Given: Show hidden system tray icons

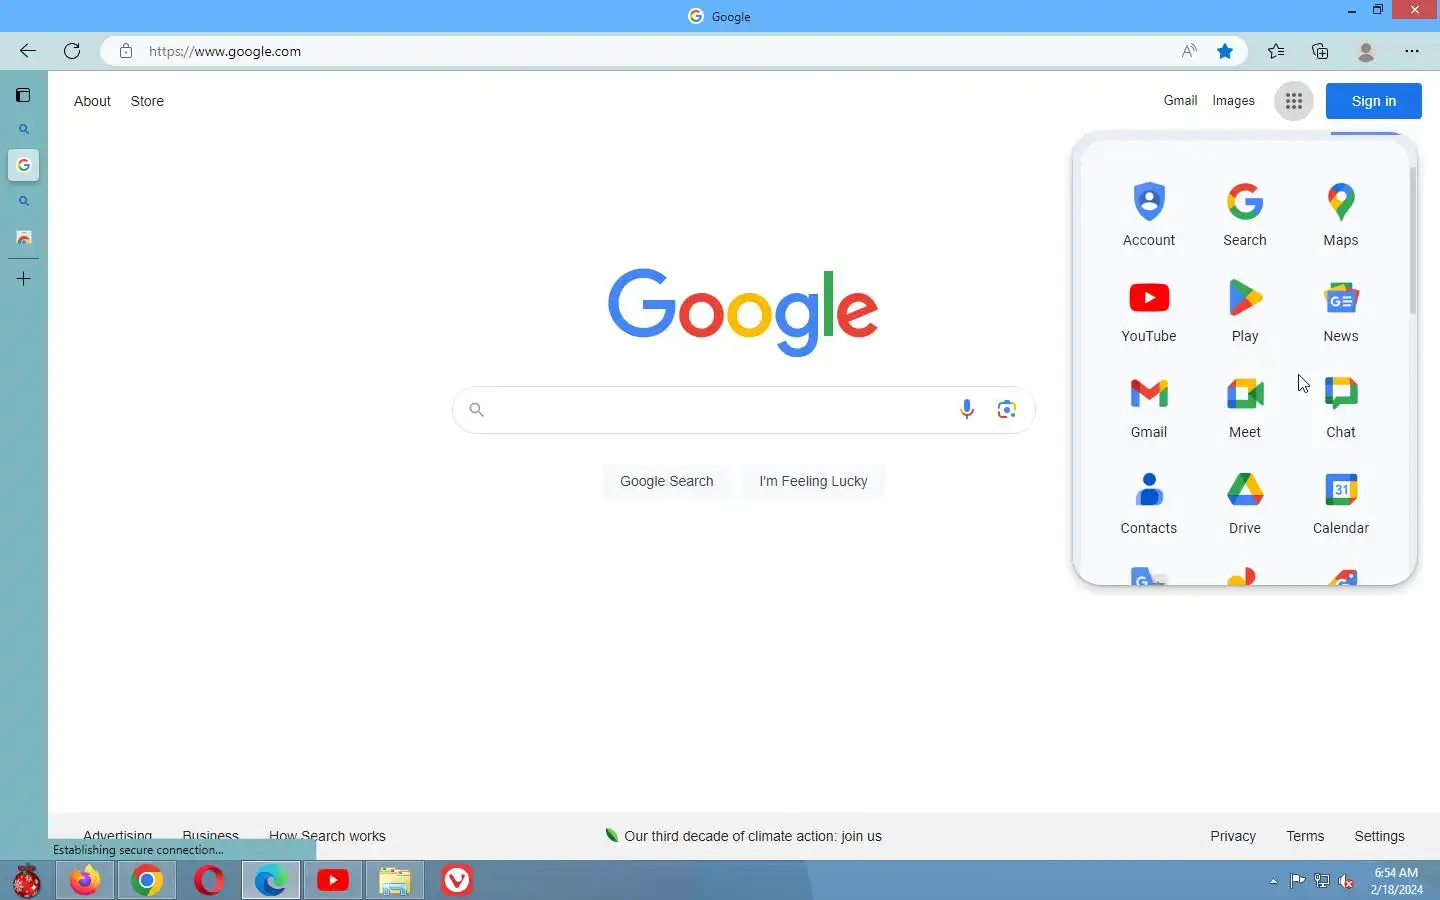Looking at the screenshot, I should coord(1273,881).
